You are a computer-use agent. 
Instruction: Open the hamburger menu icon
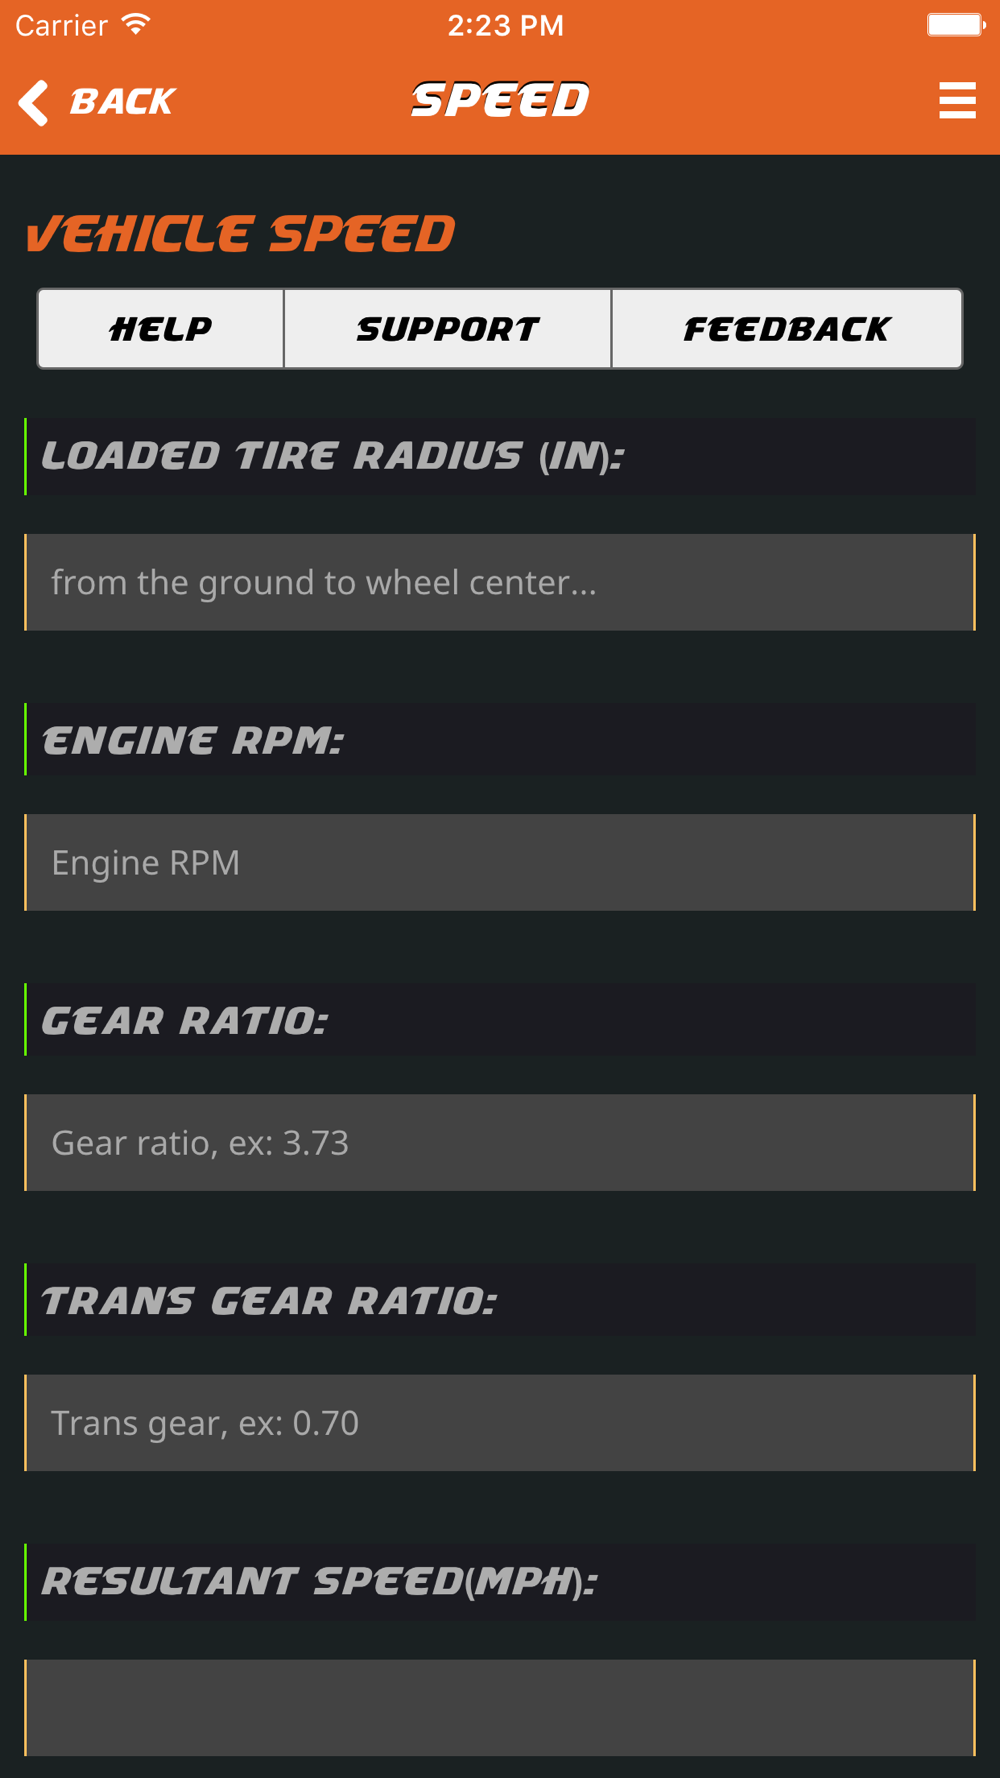click(x=957, y=100)
